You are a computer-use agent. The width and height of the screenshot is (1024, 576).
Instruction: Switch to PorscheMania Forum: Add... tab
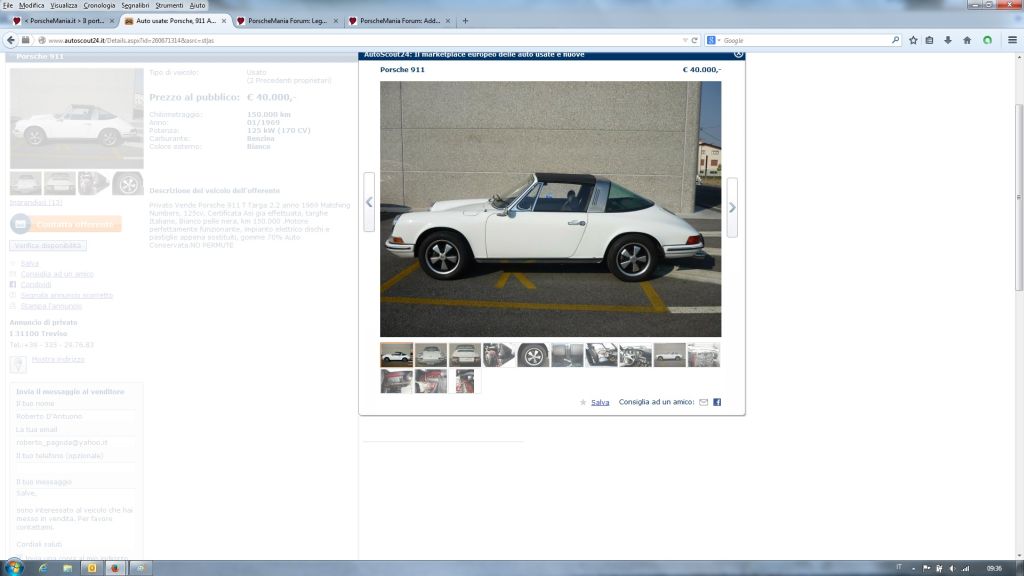pyautogui.click(x=400, y=21)
